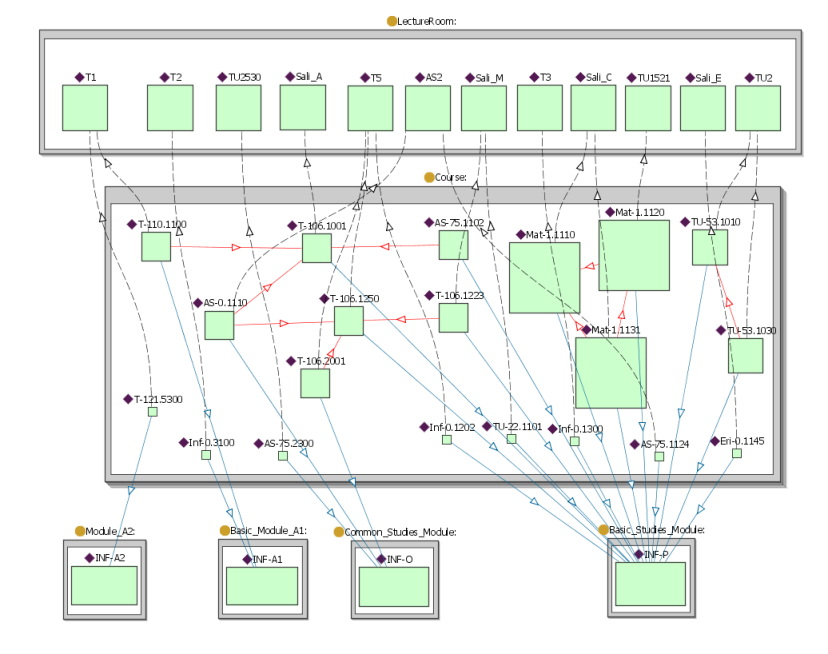
Task: Click the Inf-0.1202 course label
Action: click(452, 427)
